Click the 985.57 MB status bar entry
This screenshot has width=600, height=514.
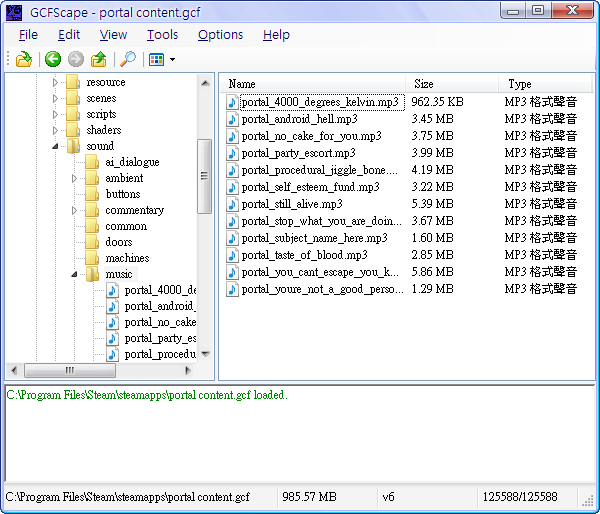pyautogui.click(x=309, y=497)
